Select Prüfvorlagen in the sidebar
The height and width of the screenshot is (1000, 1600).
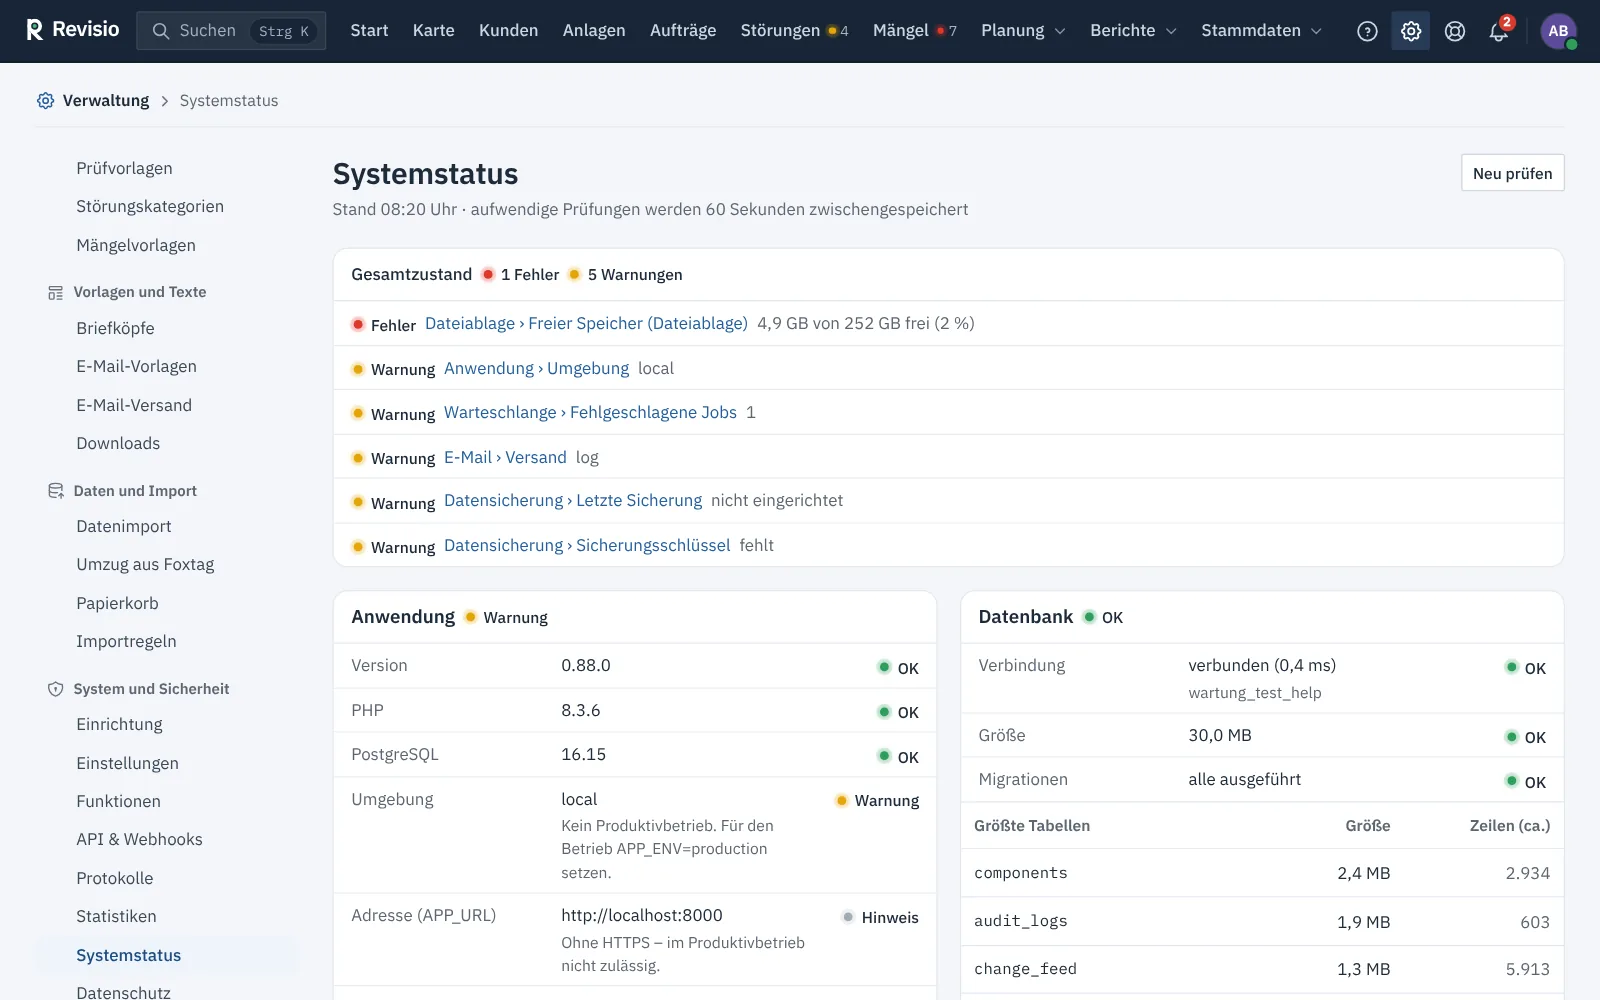point(124,168)
